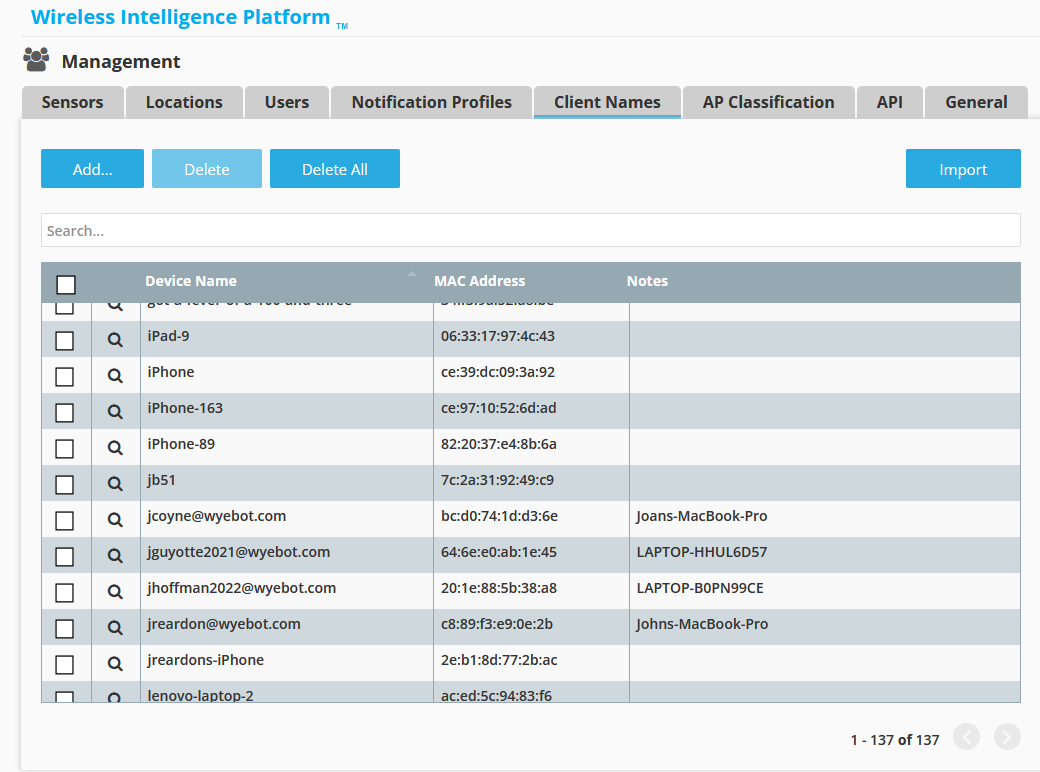Screen dimensions: 1040x772
Task: Select the iPhone-163 row checkbox
Action: coord(64,413)
